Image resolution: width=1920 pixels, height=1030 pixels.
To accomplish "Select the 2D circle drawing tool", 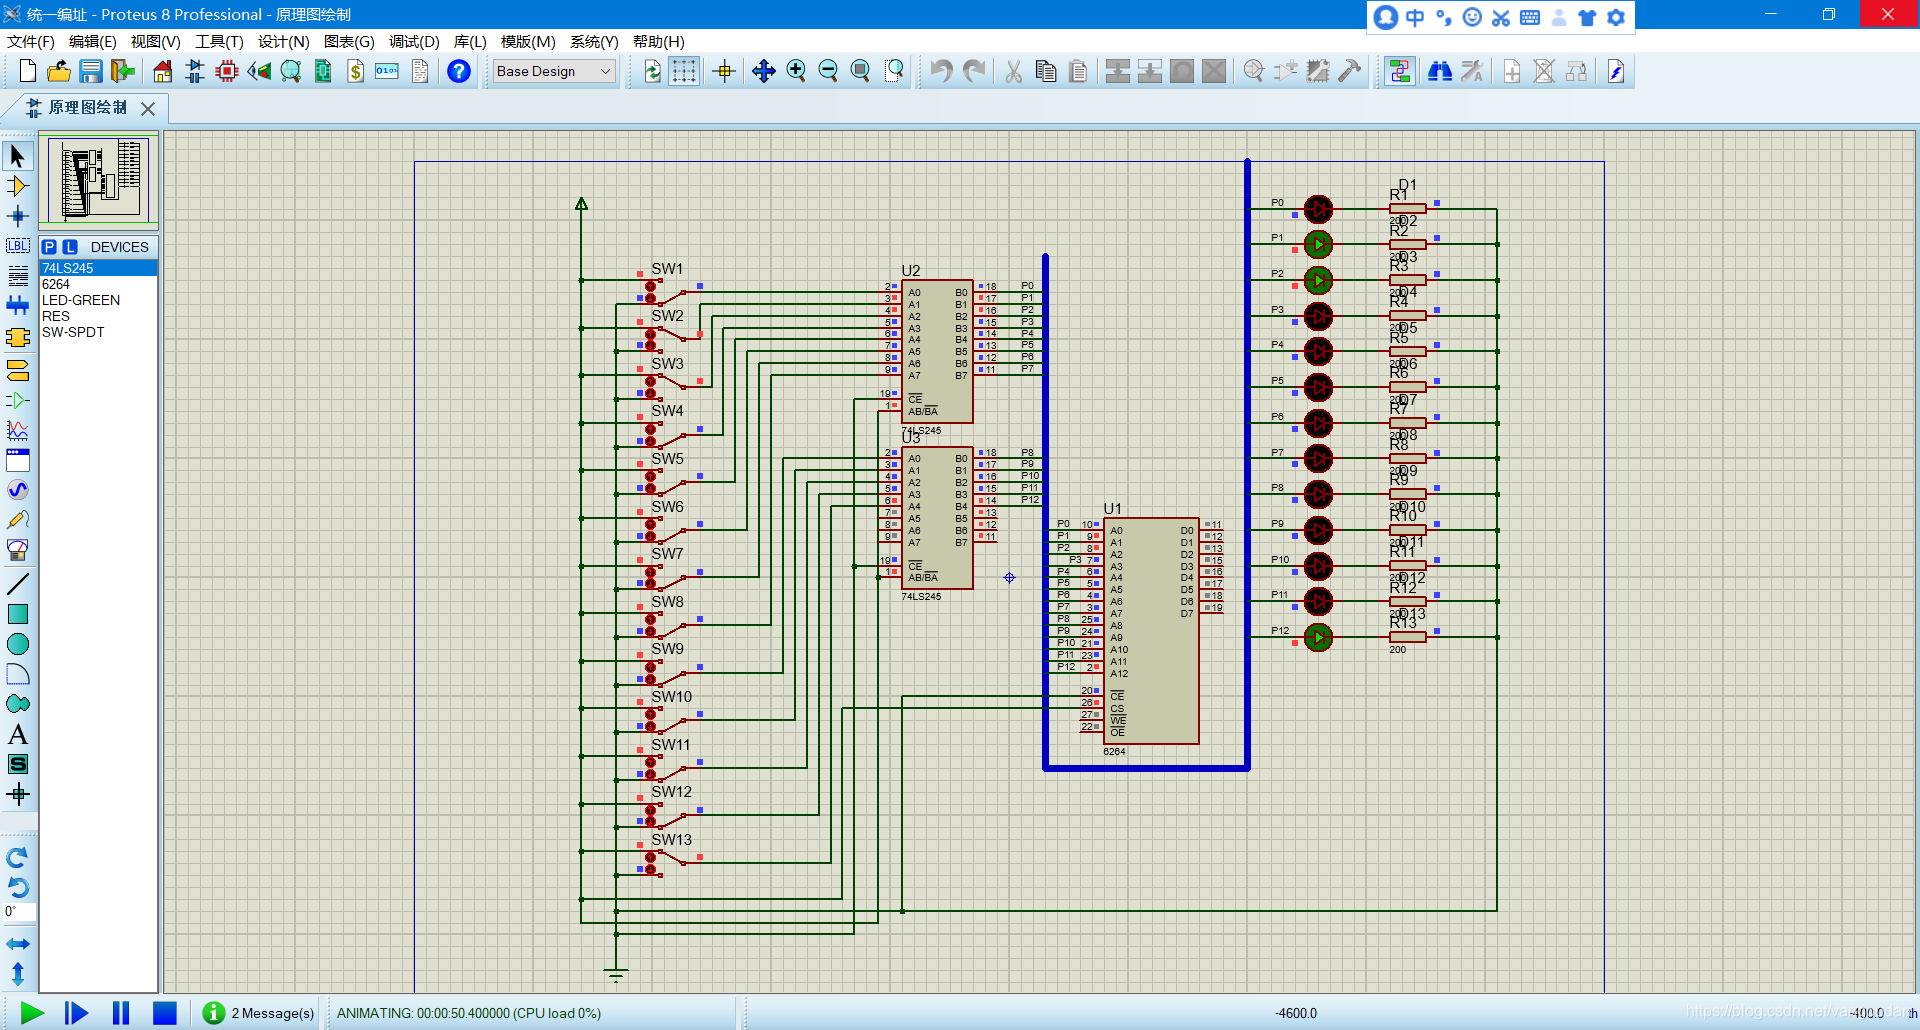I will [x=18, y=644].
